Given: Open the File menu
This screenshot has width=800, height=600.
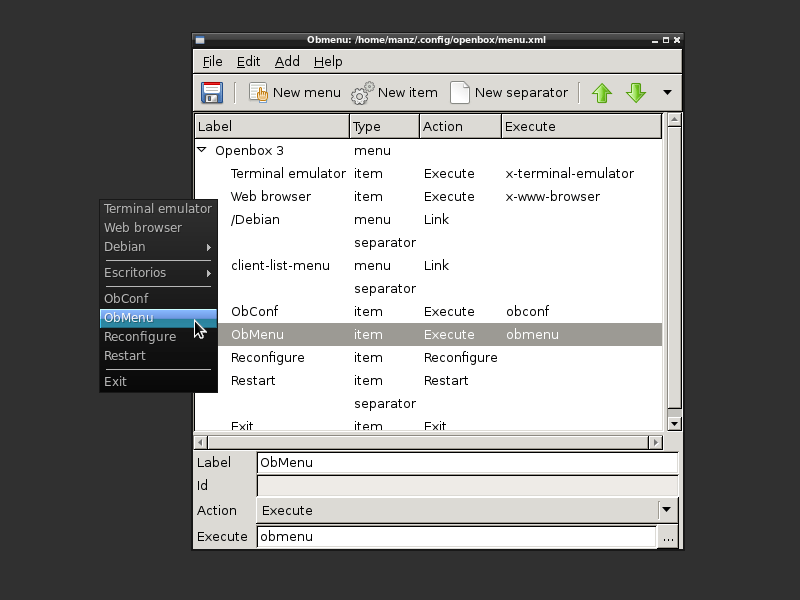Looking at the screenshot, I should pyautogui.click(x=212, y=62).
